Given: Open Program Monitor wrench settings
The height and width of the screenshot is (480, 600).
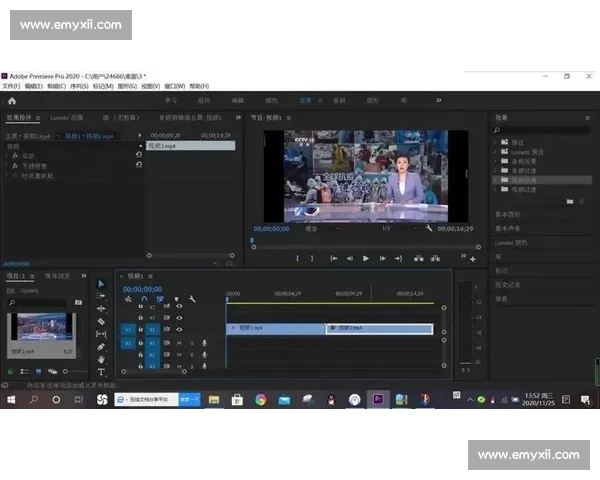Looking at the screenshot, I should pos(428,228).
